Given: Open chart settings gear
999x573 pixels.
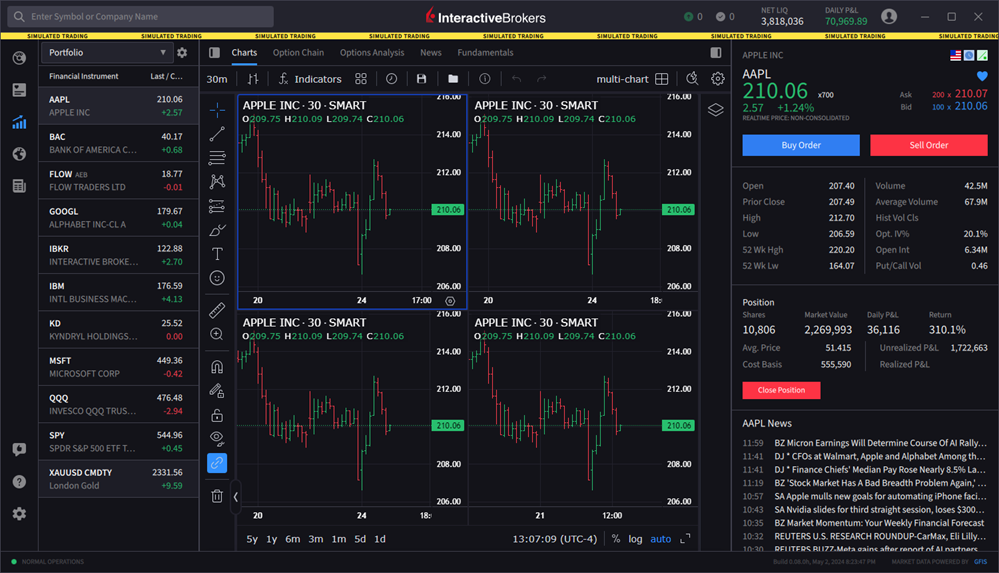Looking at the screenshot, I should (718, 79).
